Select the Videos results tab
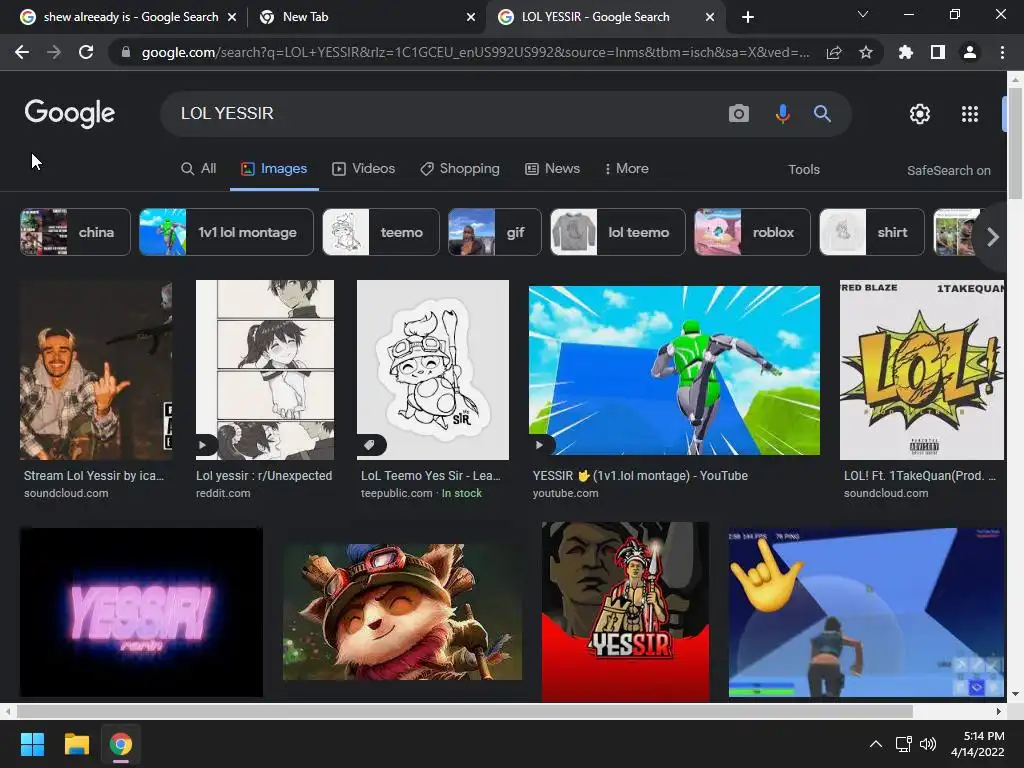The height and width of the screenshot is (768, 1024). [364, 168]
